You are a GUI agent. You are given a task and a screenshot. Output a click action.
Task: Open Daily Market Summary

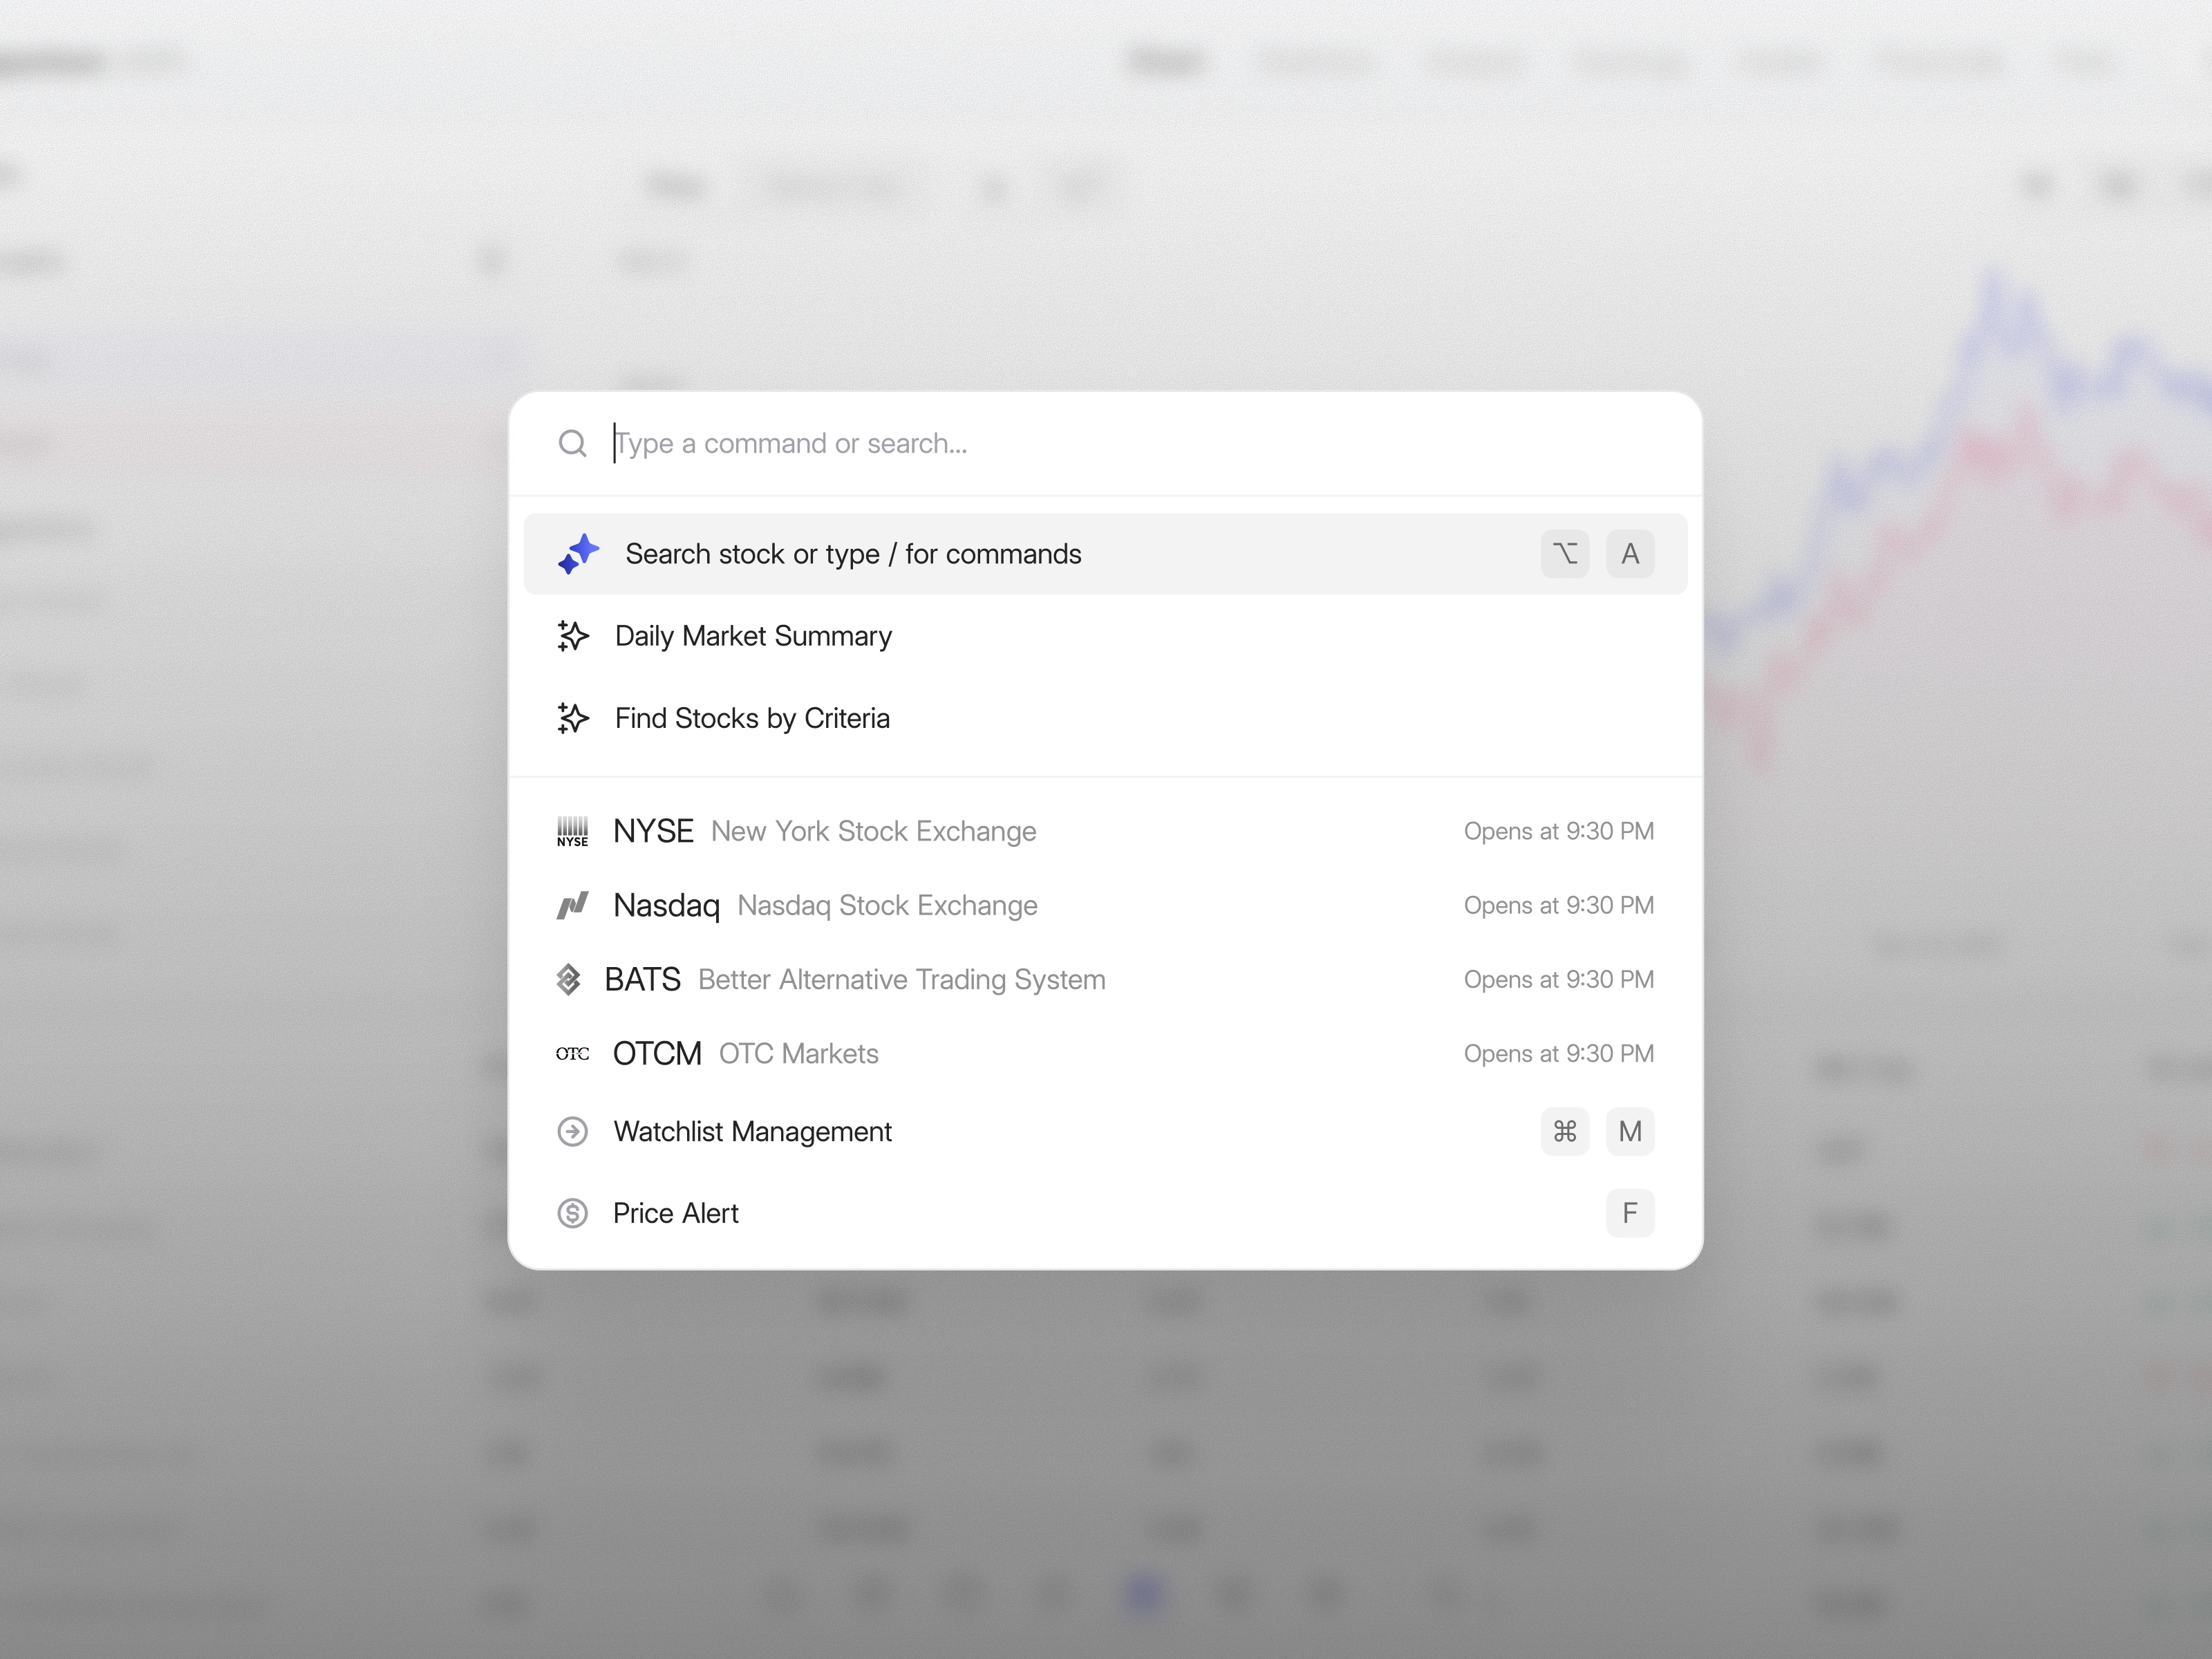click(753, 636)
